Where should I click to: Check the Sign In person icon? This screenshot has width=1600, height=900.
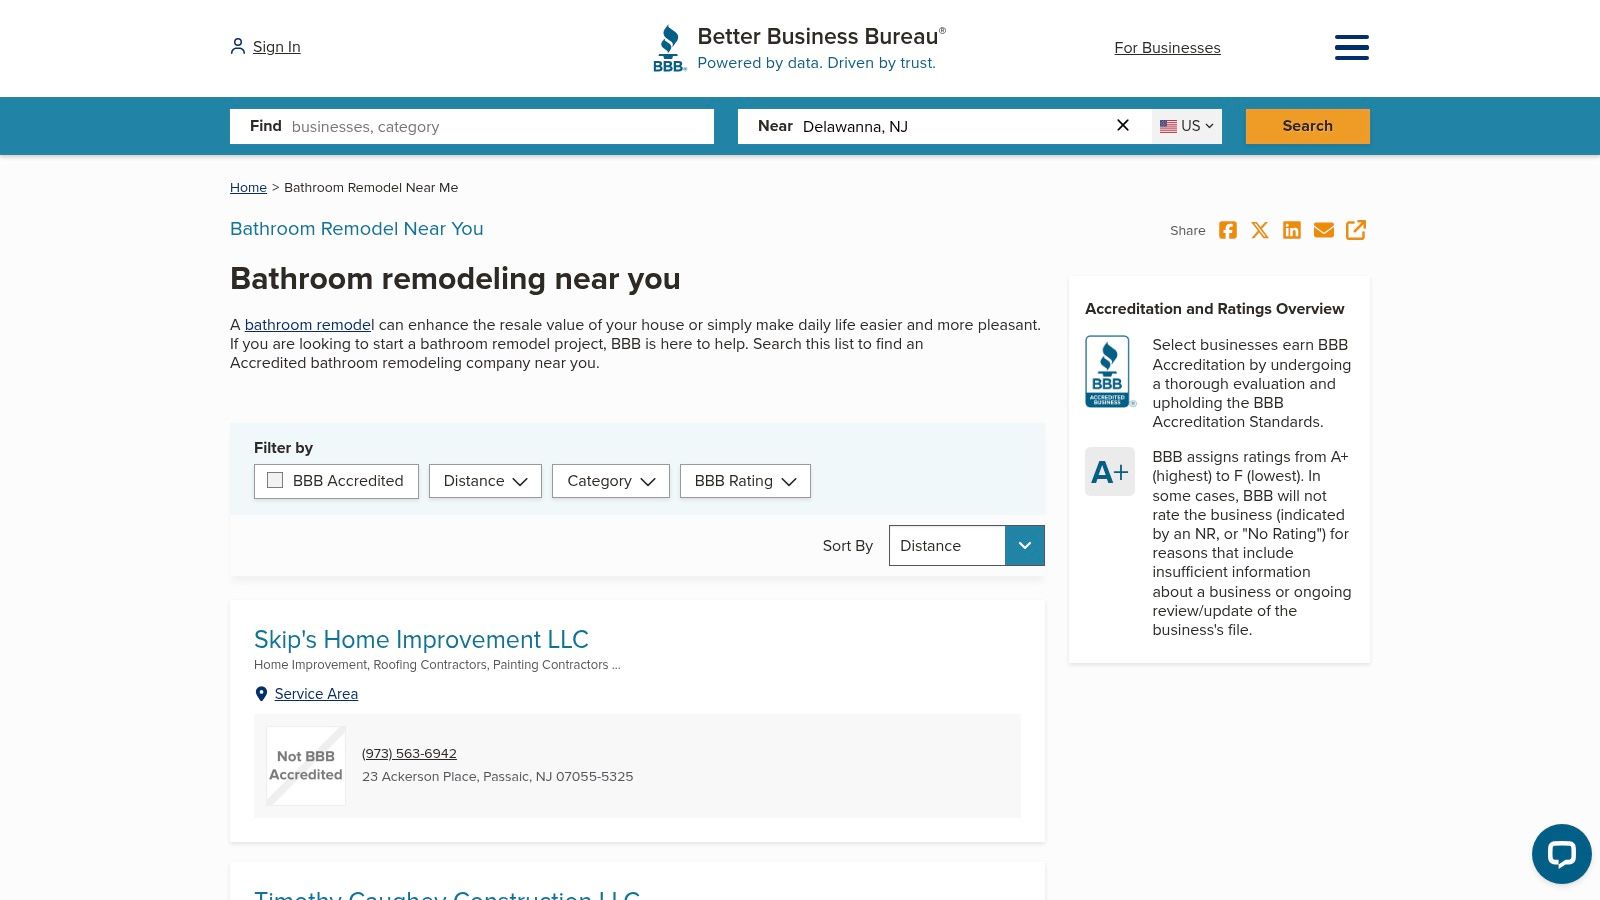pyautogui.click(x=237, y=46)
